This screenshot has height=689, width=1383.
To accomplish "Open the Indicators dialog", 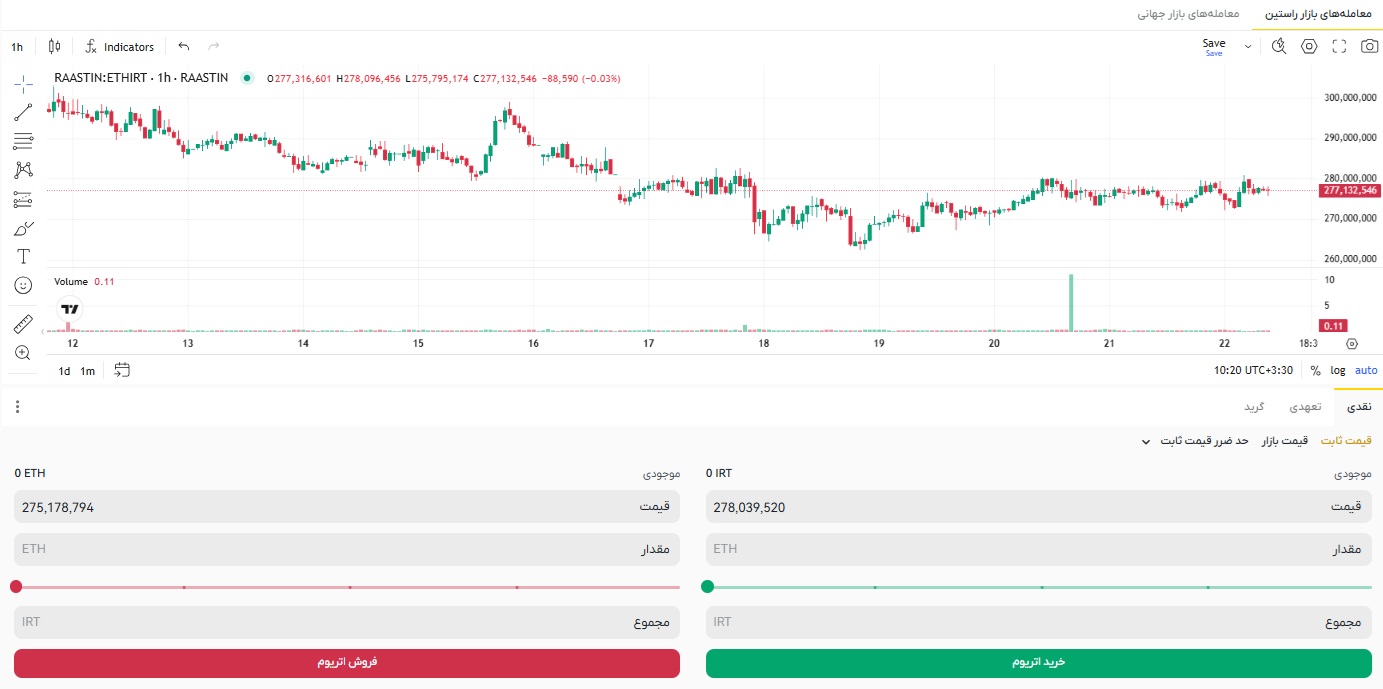I will 120,46.
